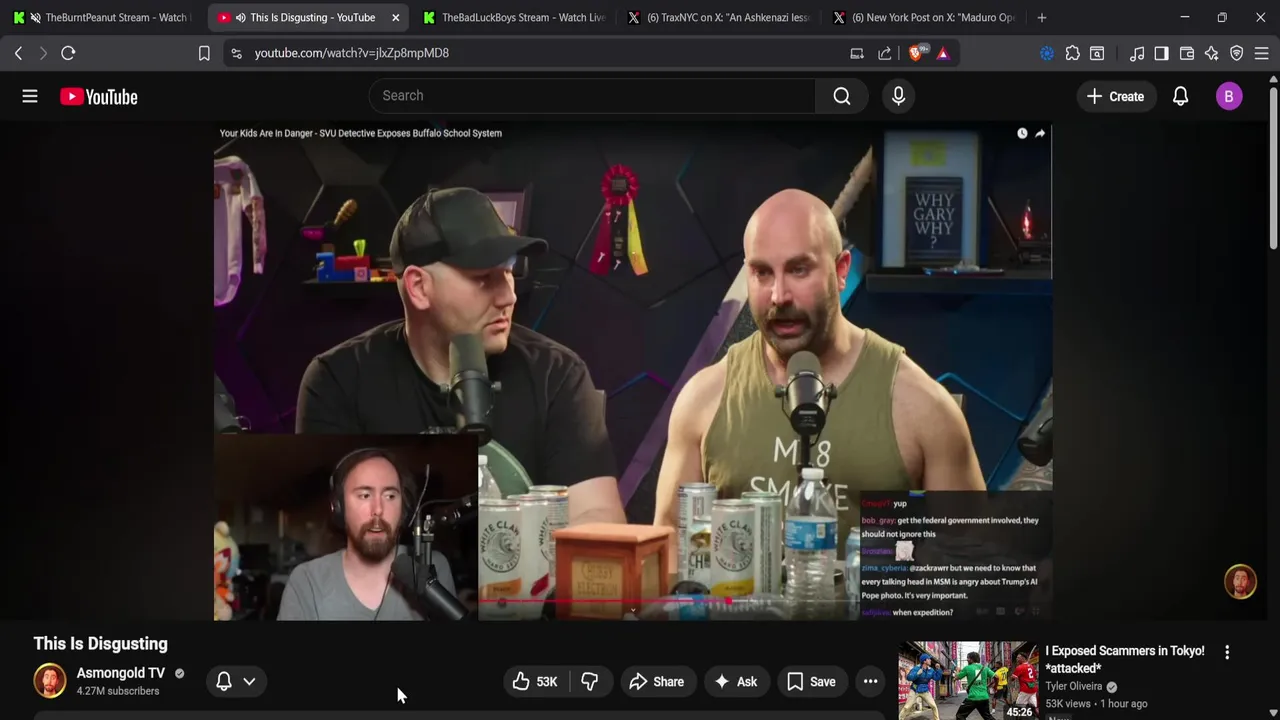Save the video to a playlist

click(x=811, y=682)
